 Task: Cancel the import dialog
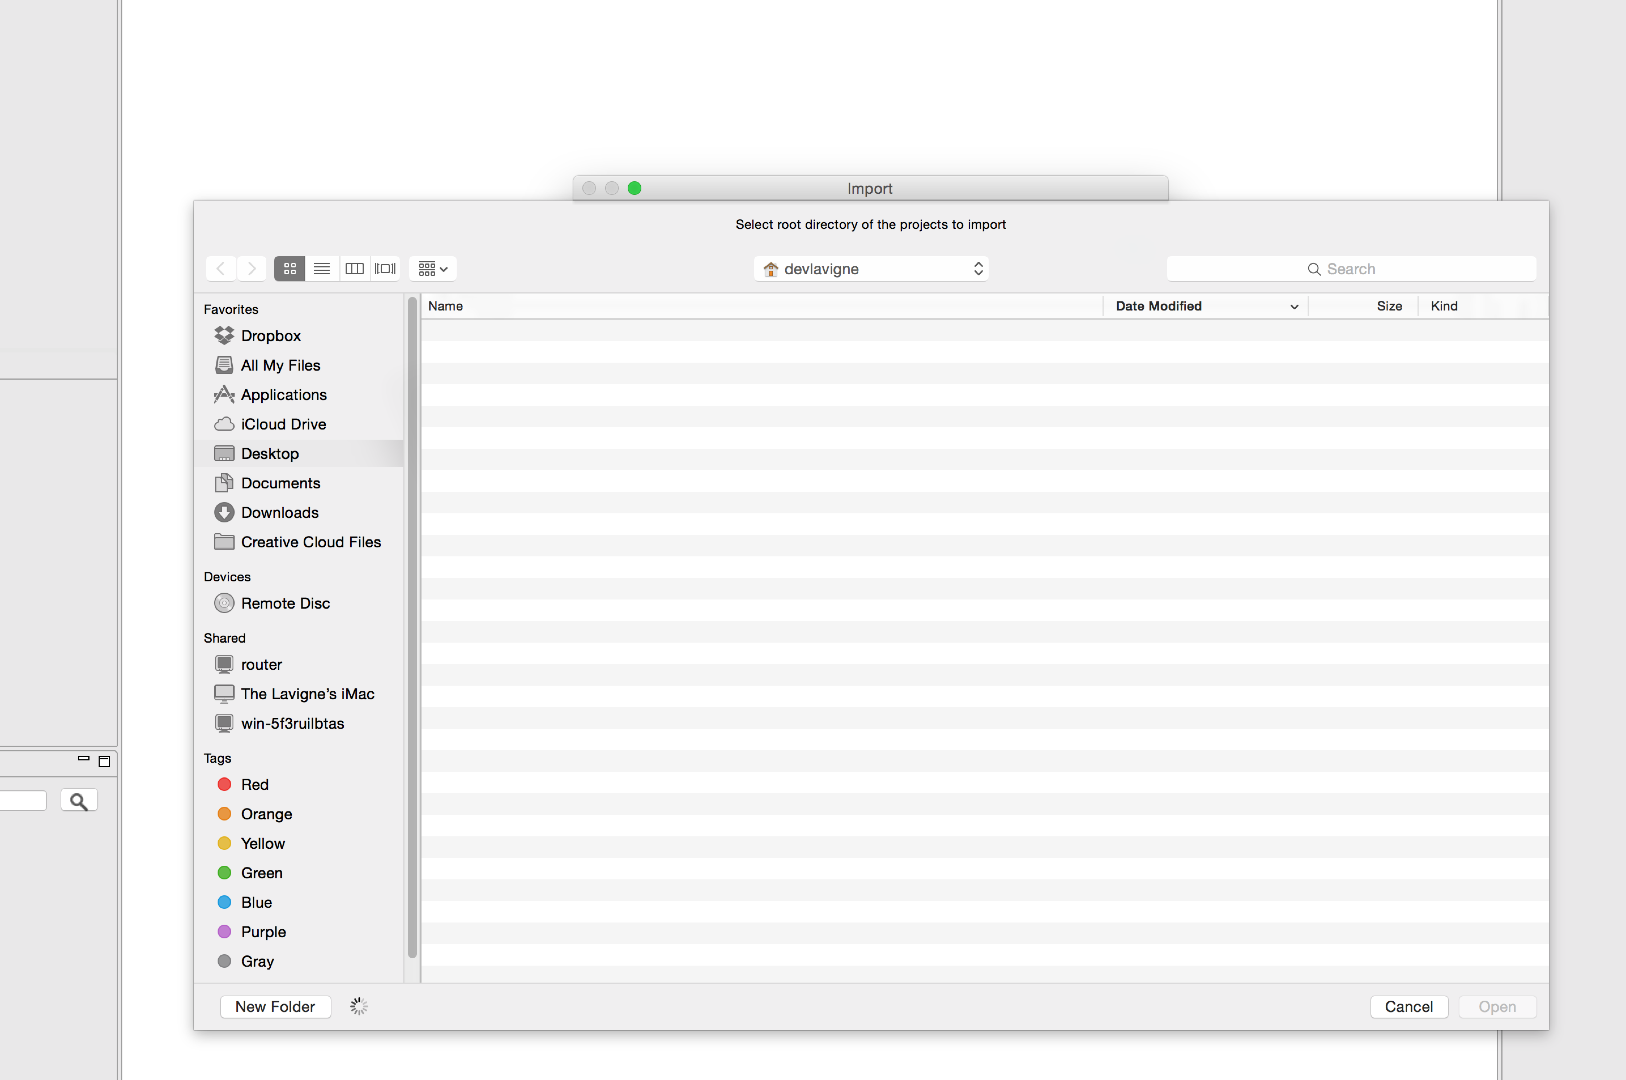pos(1409,1007)
